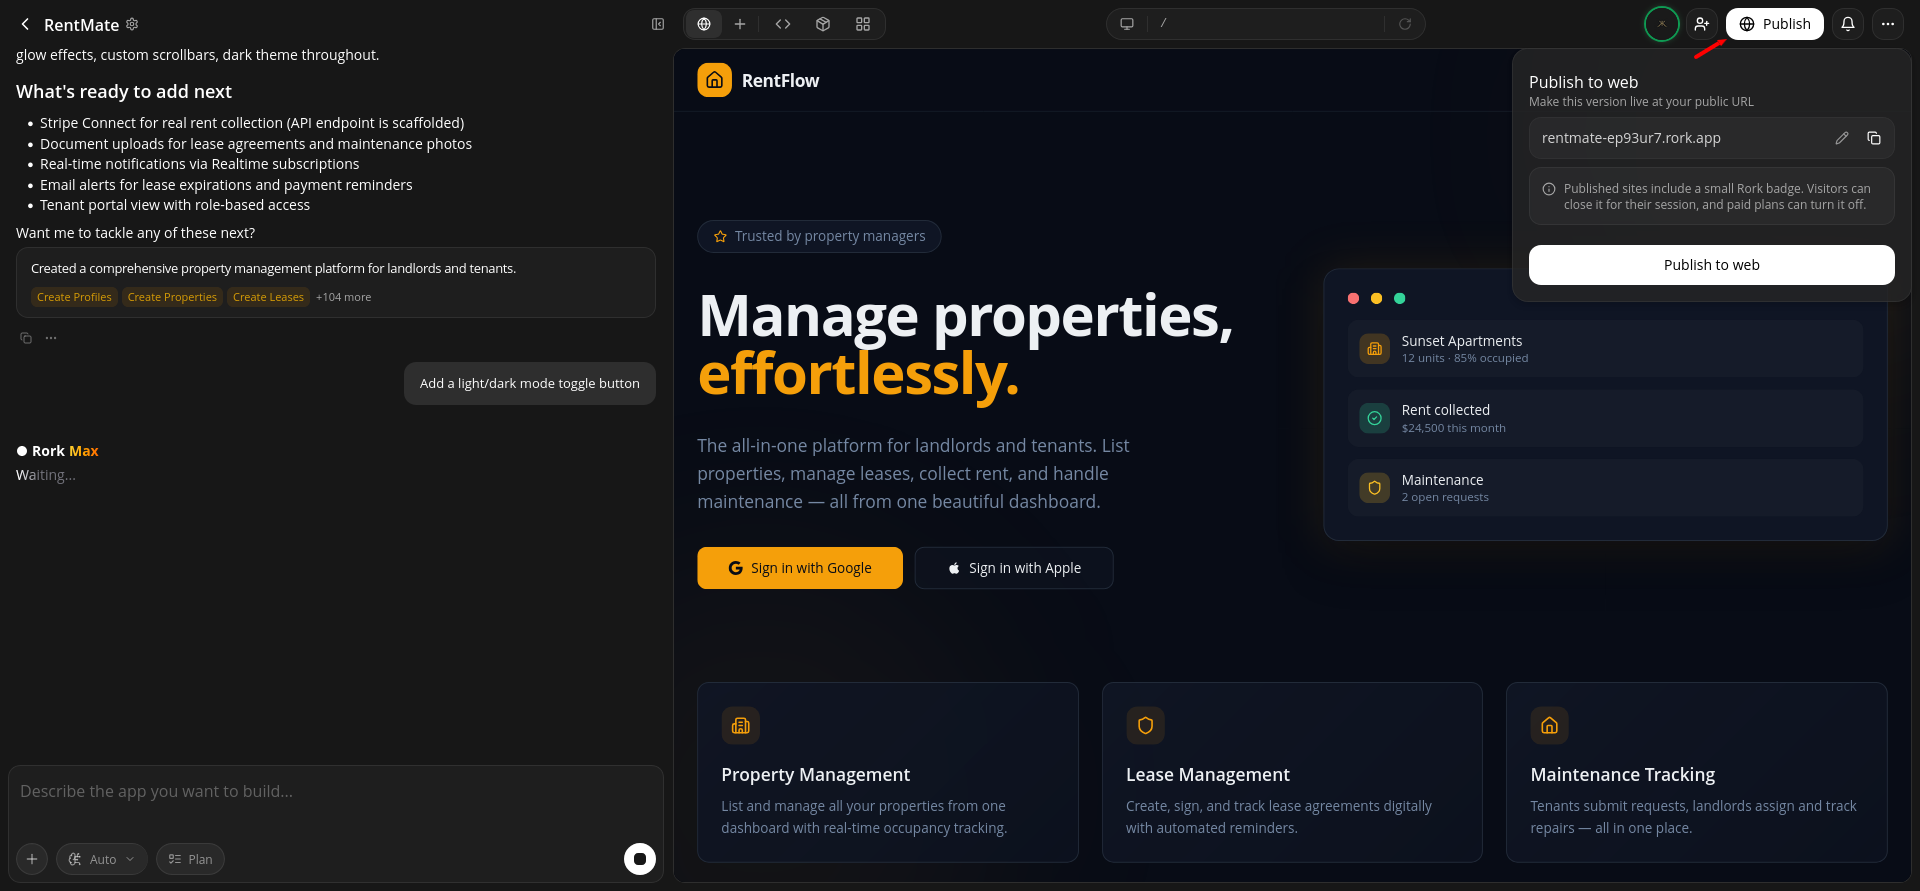Viewport: 1920px width, 891px height.
Task: Click the Create Leases tag
Action: tap(268, 297)
